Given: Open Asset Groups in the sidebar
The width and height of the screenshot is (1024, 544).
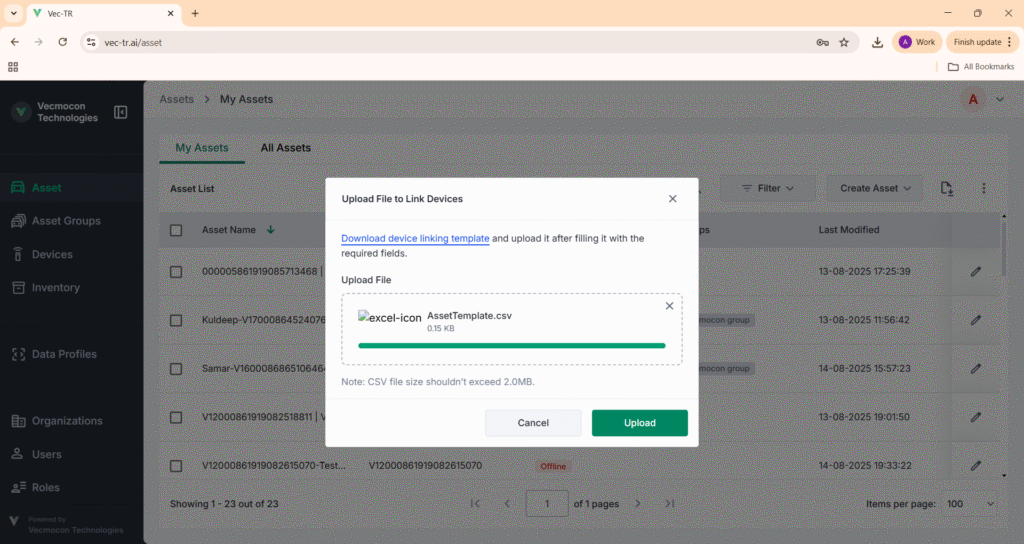Looking at the screenshot, I should point(65,221).
